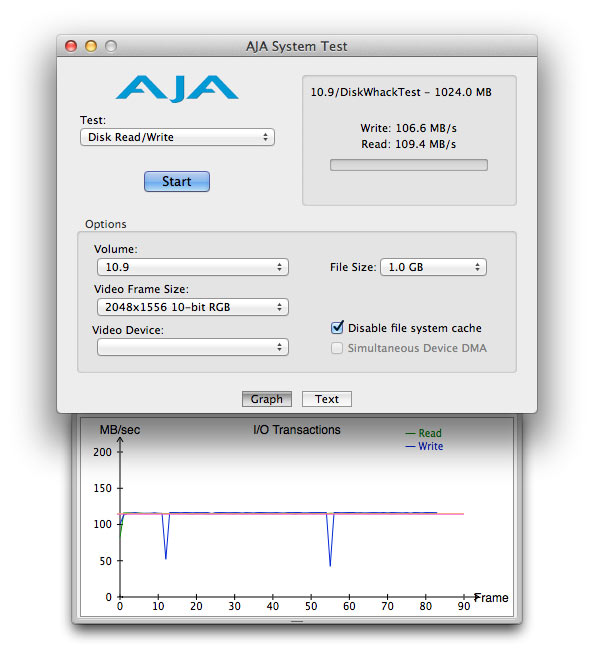Open the Test type dropdown
The height and width of the screenshot is (648, 594).
coord(177,137)
